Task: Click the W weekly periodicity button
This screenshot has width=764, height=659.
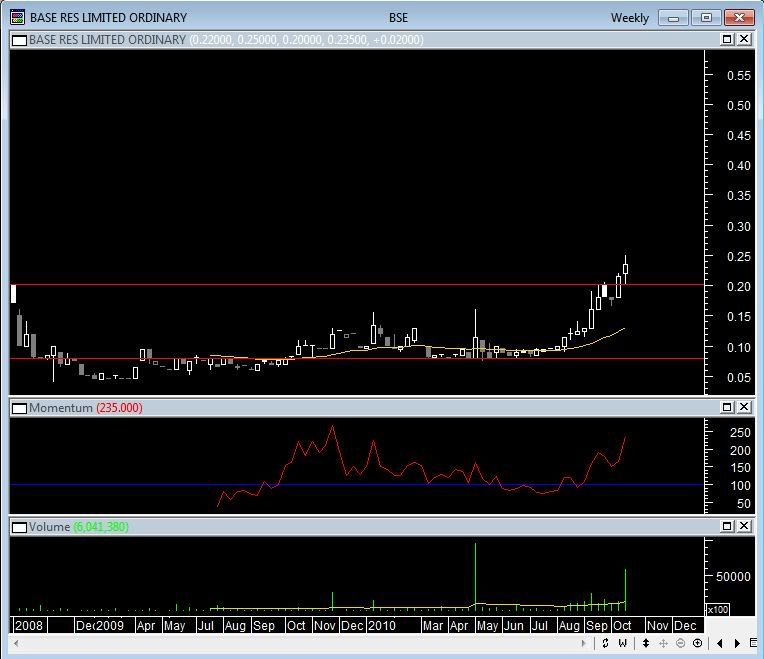Action: 622,643
